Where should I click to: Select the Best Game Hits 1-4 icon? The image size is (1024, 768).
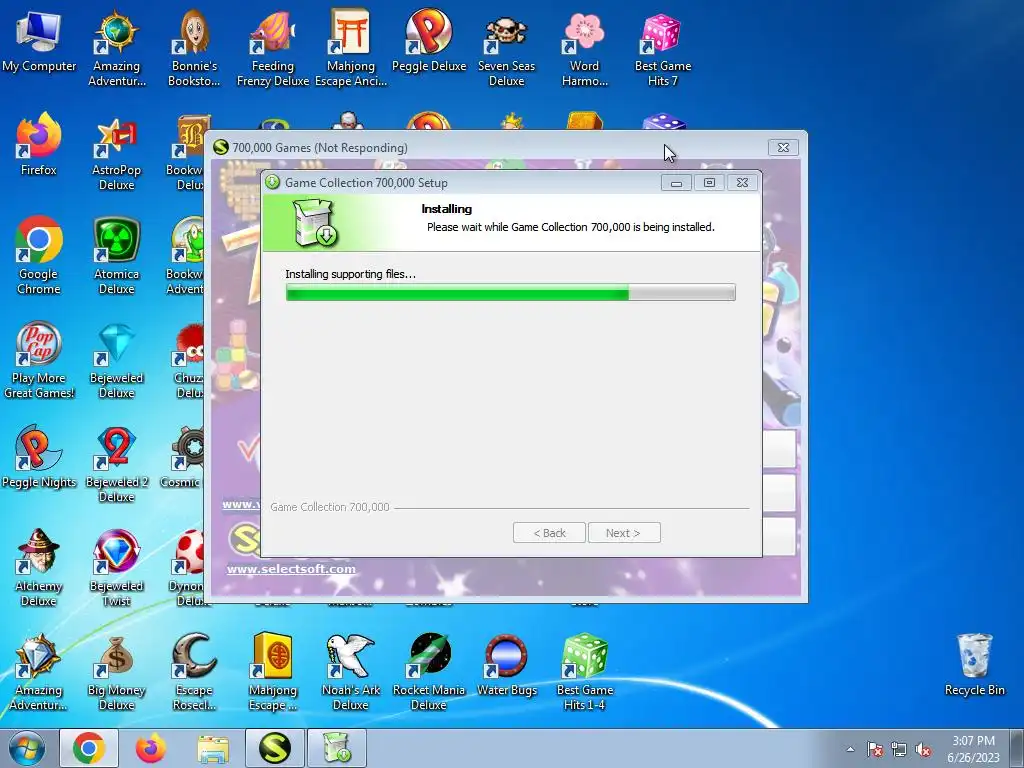pyautogui.click(x=584, y=672)
